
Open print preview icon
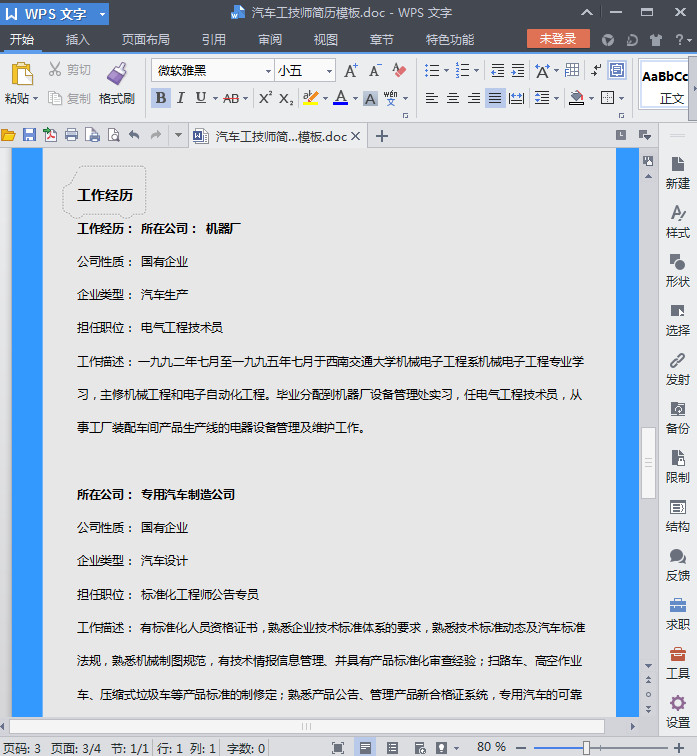(114, 135)
